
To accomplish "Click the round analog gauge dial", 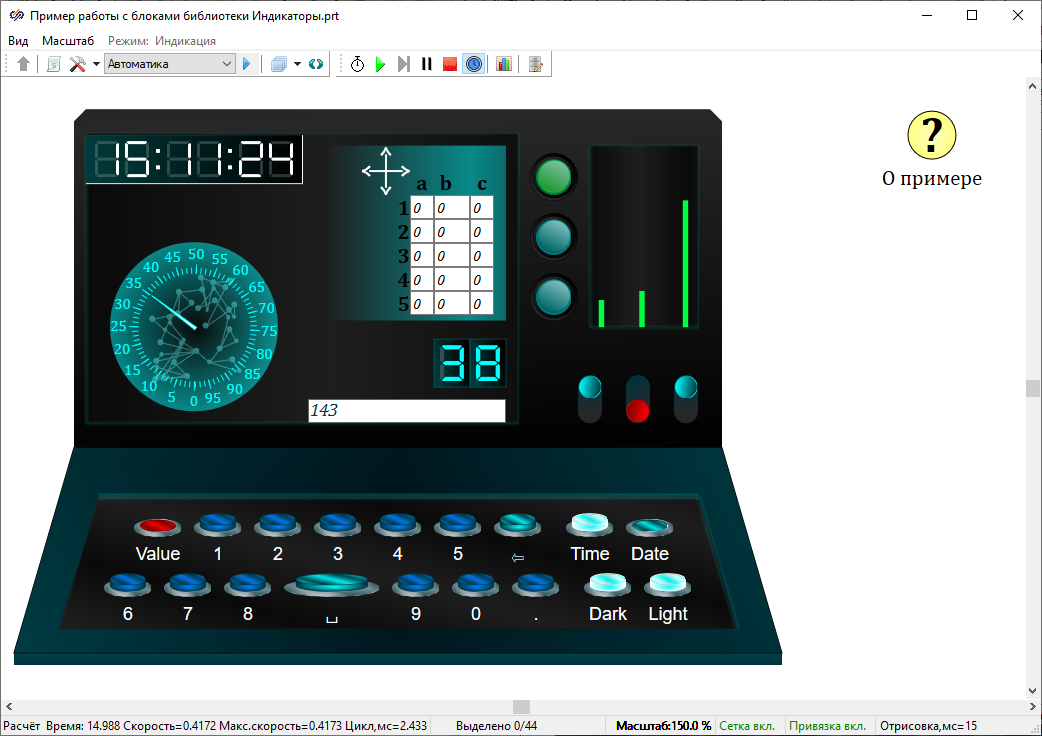I will pyautogui.click(x=194, y=326).
